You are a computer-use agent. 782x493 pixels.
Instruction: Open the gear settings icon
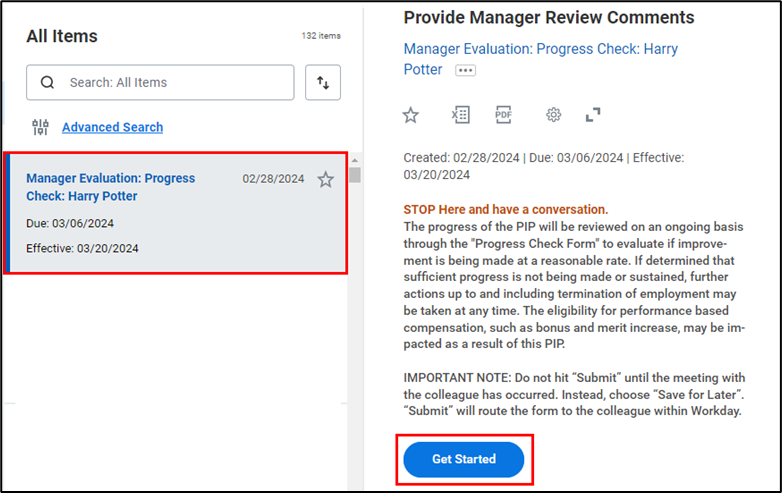(x=553, y=115)
